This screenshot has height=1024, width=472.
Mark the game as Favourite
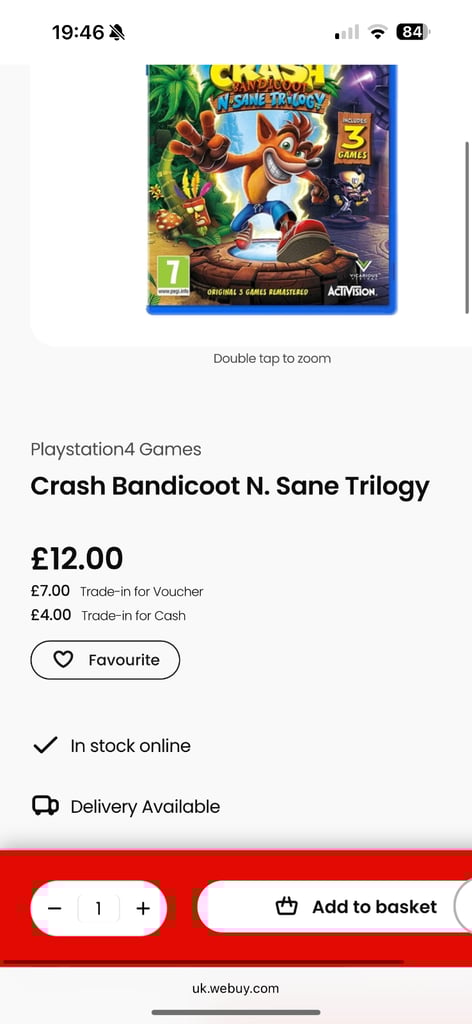pyautogui.click(x=105, y=660)
